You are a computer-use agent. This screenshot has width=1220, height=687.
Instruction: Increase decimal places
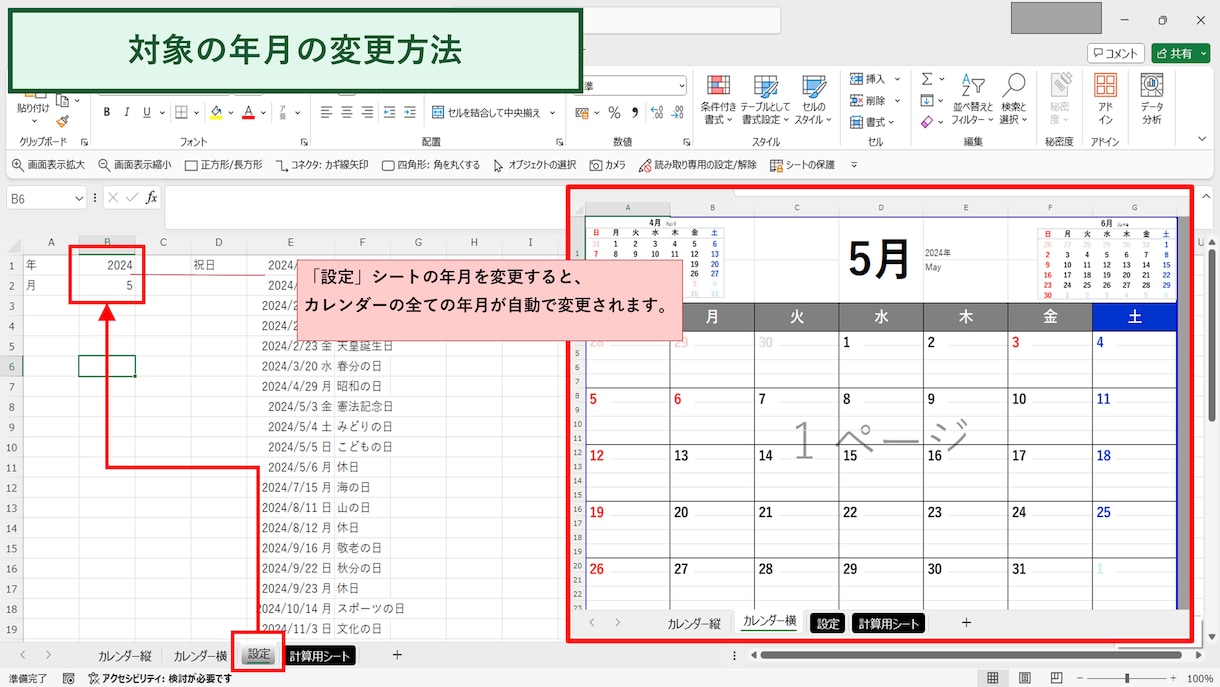658,112
